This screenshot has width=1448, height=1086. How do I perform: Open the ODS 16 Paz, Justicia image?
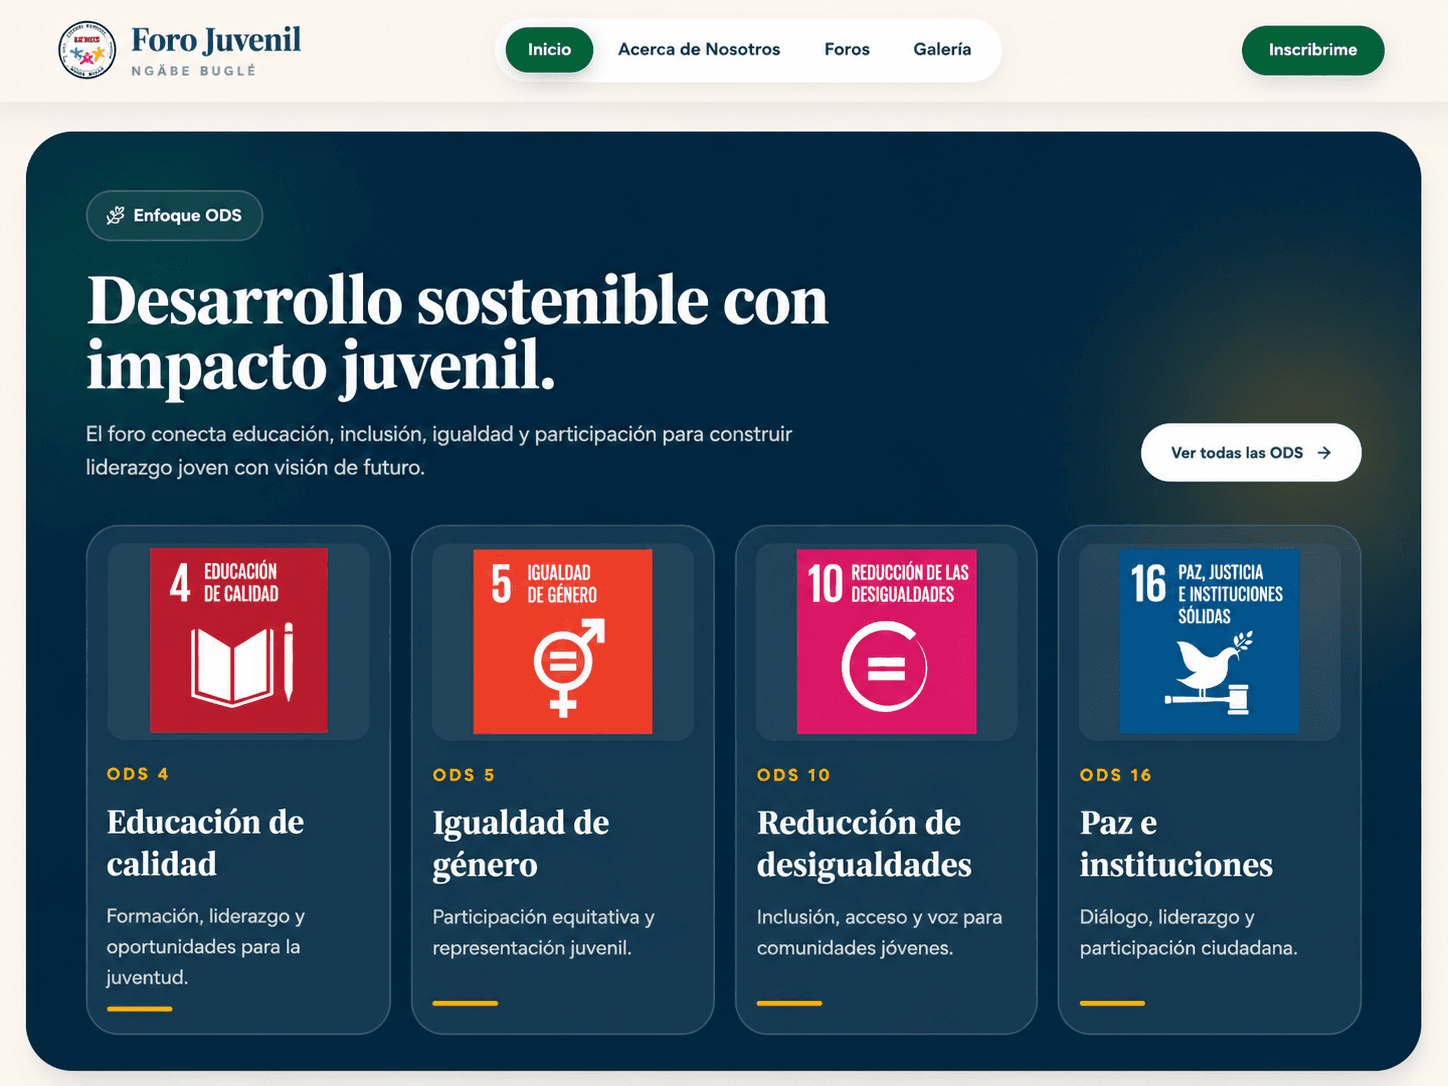(1209, 641)
